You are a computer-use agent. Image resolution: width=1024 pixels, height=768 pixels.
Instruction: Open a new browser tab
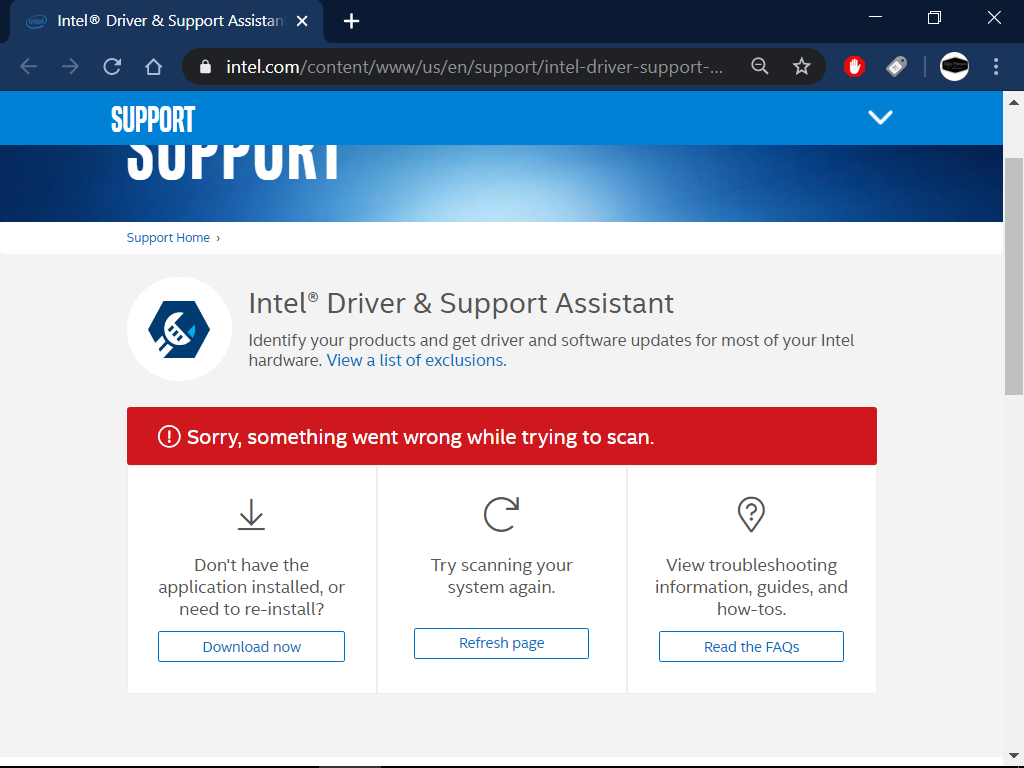[351, 22]
